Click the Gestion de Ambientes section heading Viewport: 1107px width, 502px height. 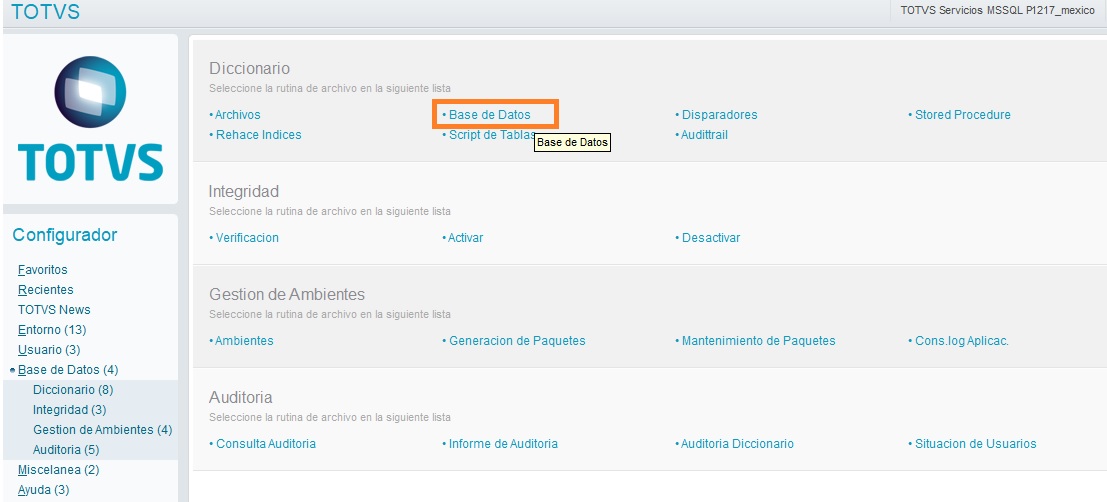pyautogui.click(x=287, y=294)
